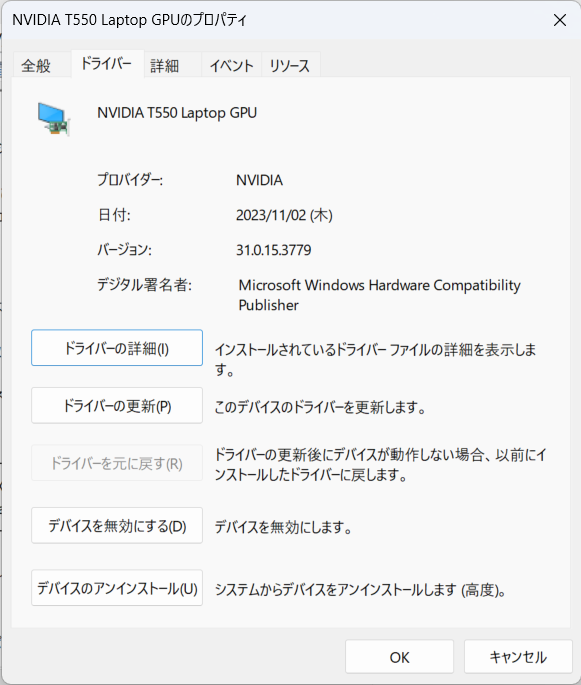This screenshot has width=581, height=685.
Task: Click the ドライバーを元に戻す(R) button
Action: 117,463
